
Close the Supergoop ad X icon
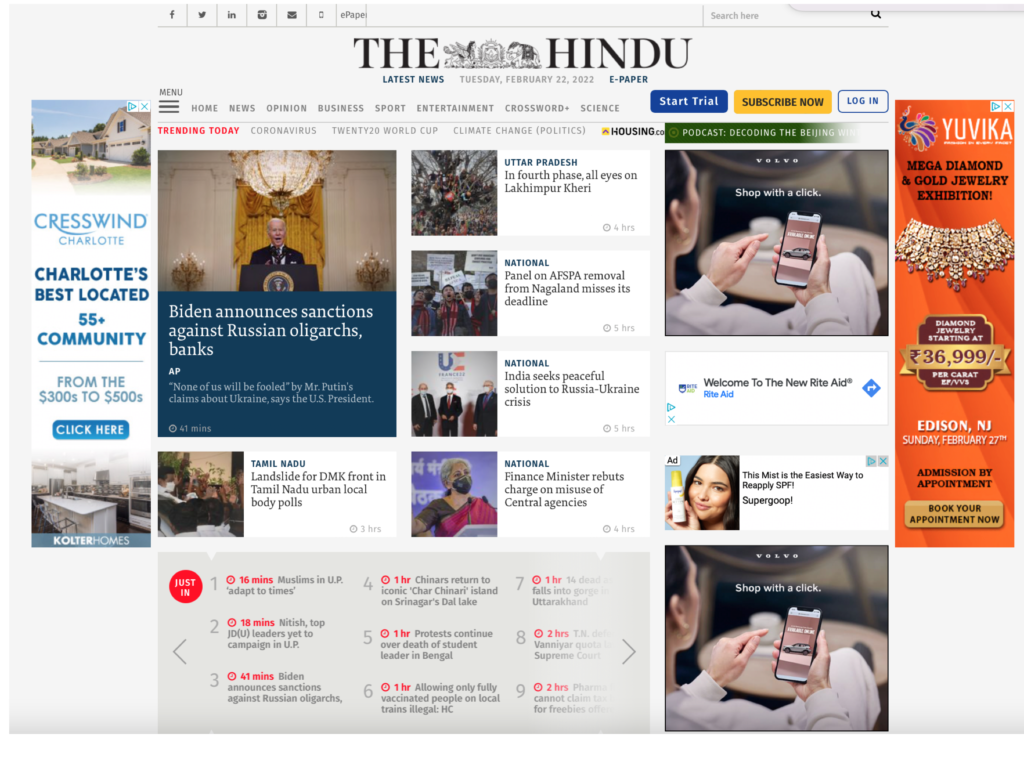click(883, 461)
